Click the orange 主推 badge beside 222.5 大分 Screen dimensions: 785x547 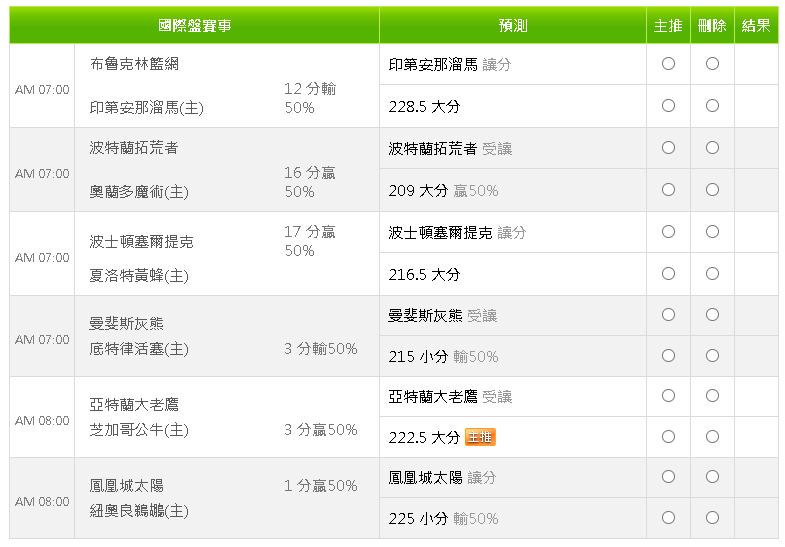coord(480,437)
